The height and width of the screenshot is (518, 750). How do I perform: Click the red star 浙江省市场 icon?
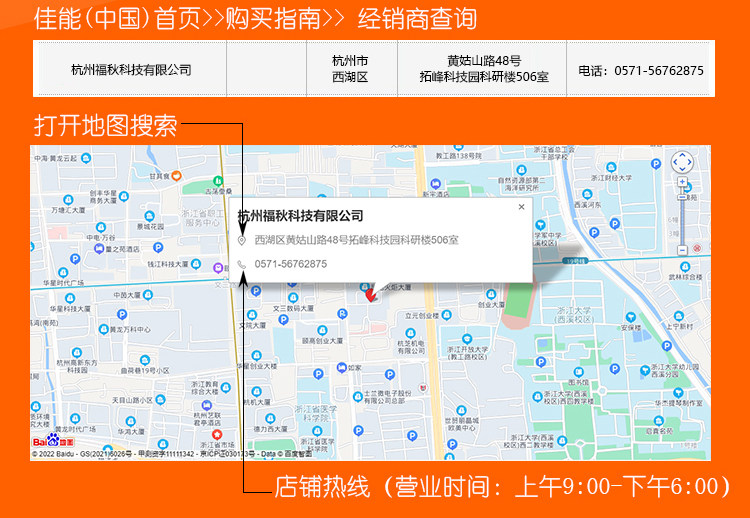point(217,434)
